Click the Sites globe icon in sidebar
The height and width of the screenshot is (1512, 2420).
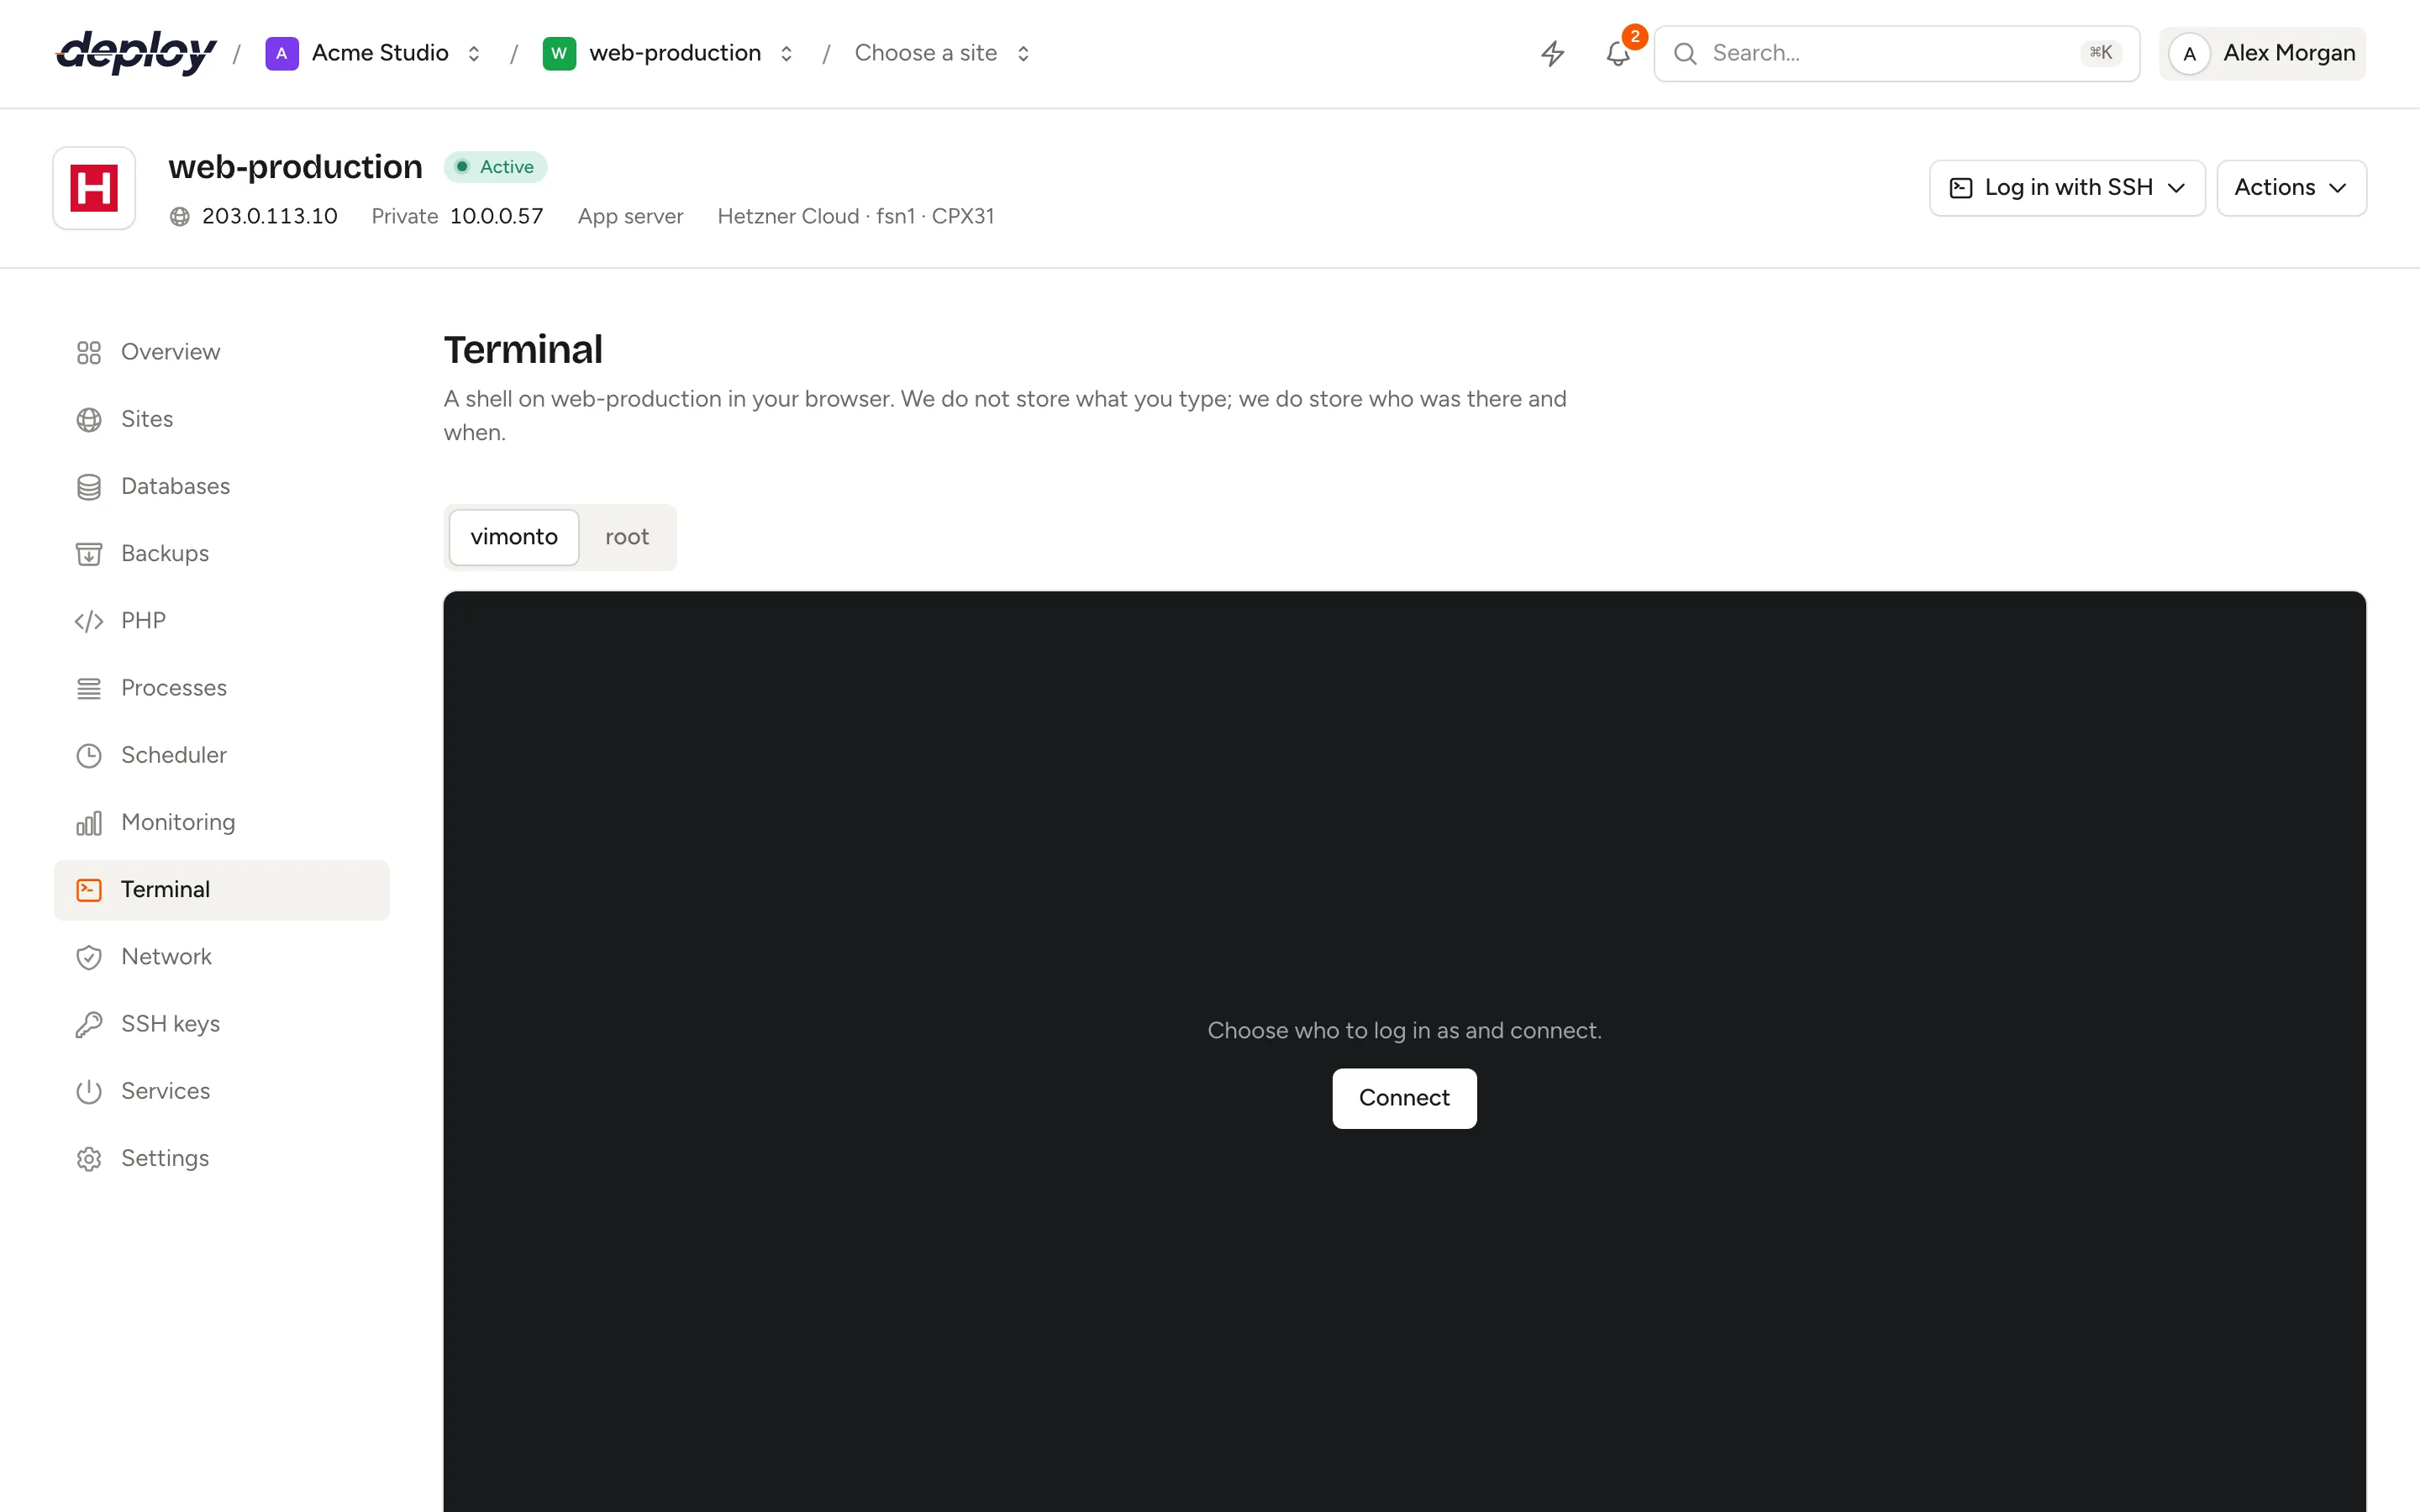89,419
